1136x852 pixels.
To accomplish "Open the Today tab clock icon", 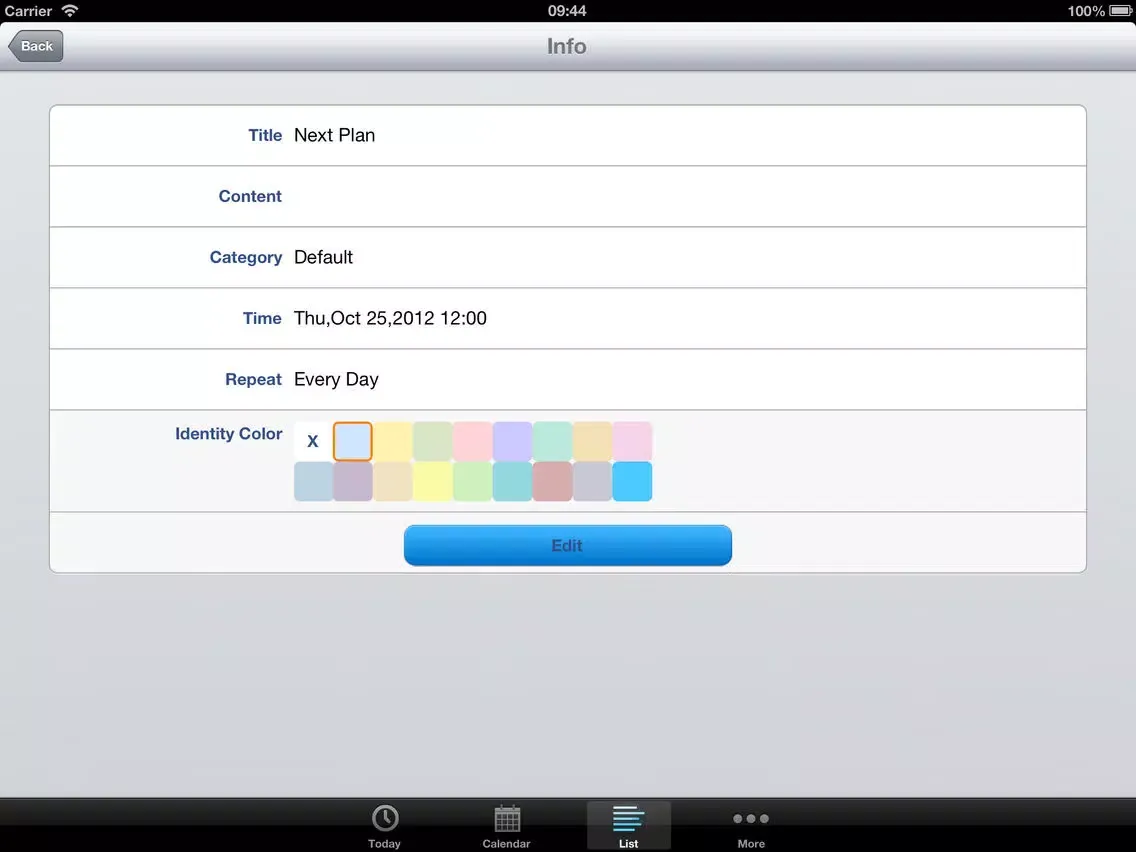I will point(384,825).
